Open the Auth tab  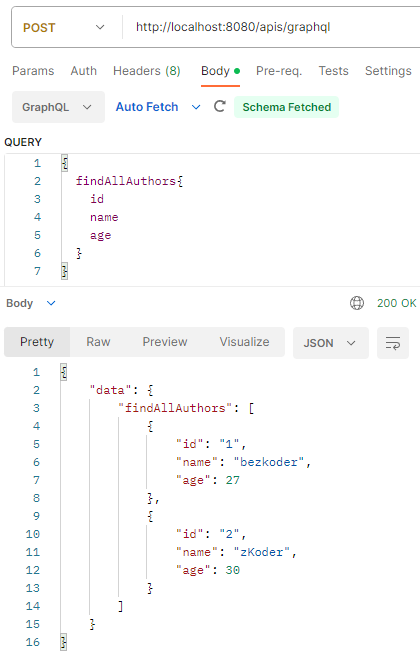(x=84, y=71)
